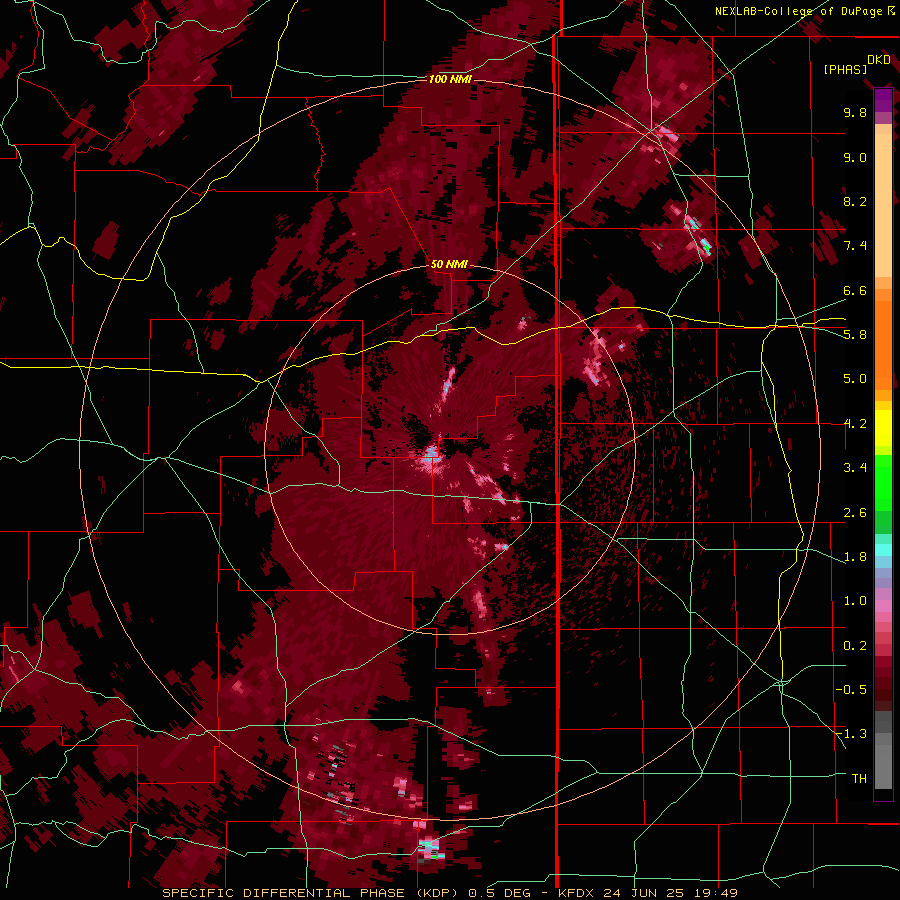Image resolution: width=900 pixels, height=900 pixels.
Task: Click the 50 NMI range ring label
Action: point(449,264)
